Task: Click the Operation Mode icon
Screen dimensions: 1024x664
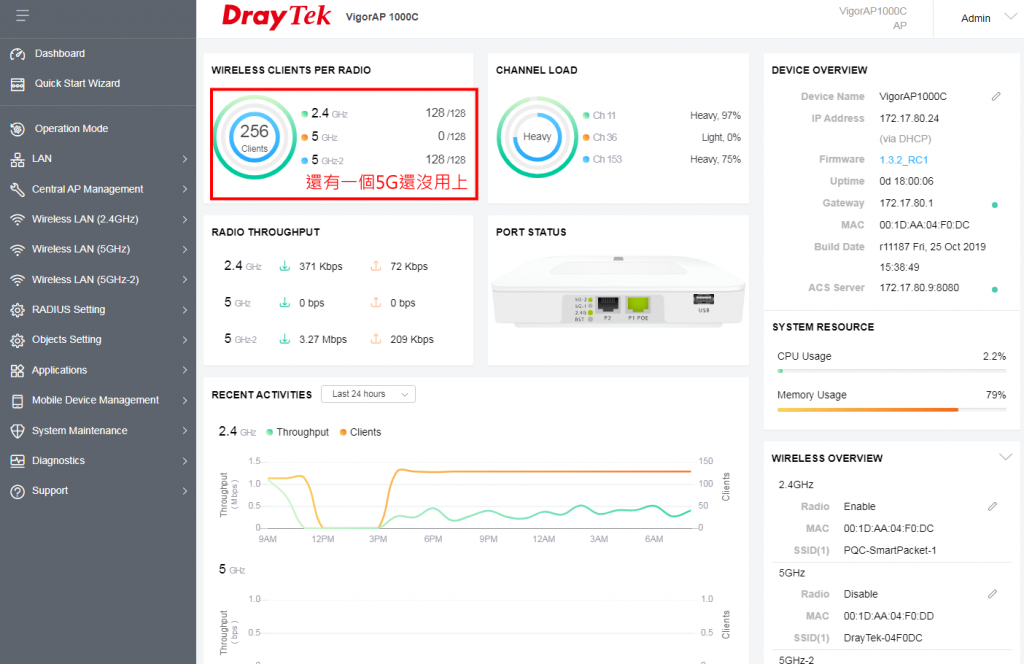Action: coord(18,129)
